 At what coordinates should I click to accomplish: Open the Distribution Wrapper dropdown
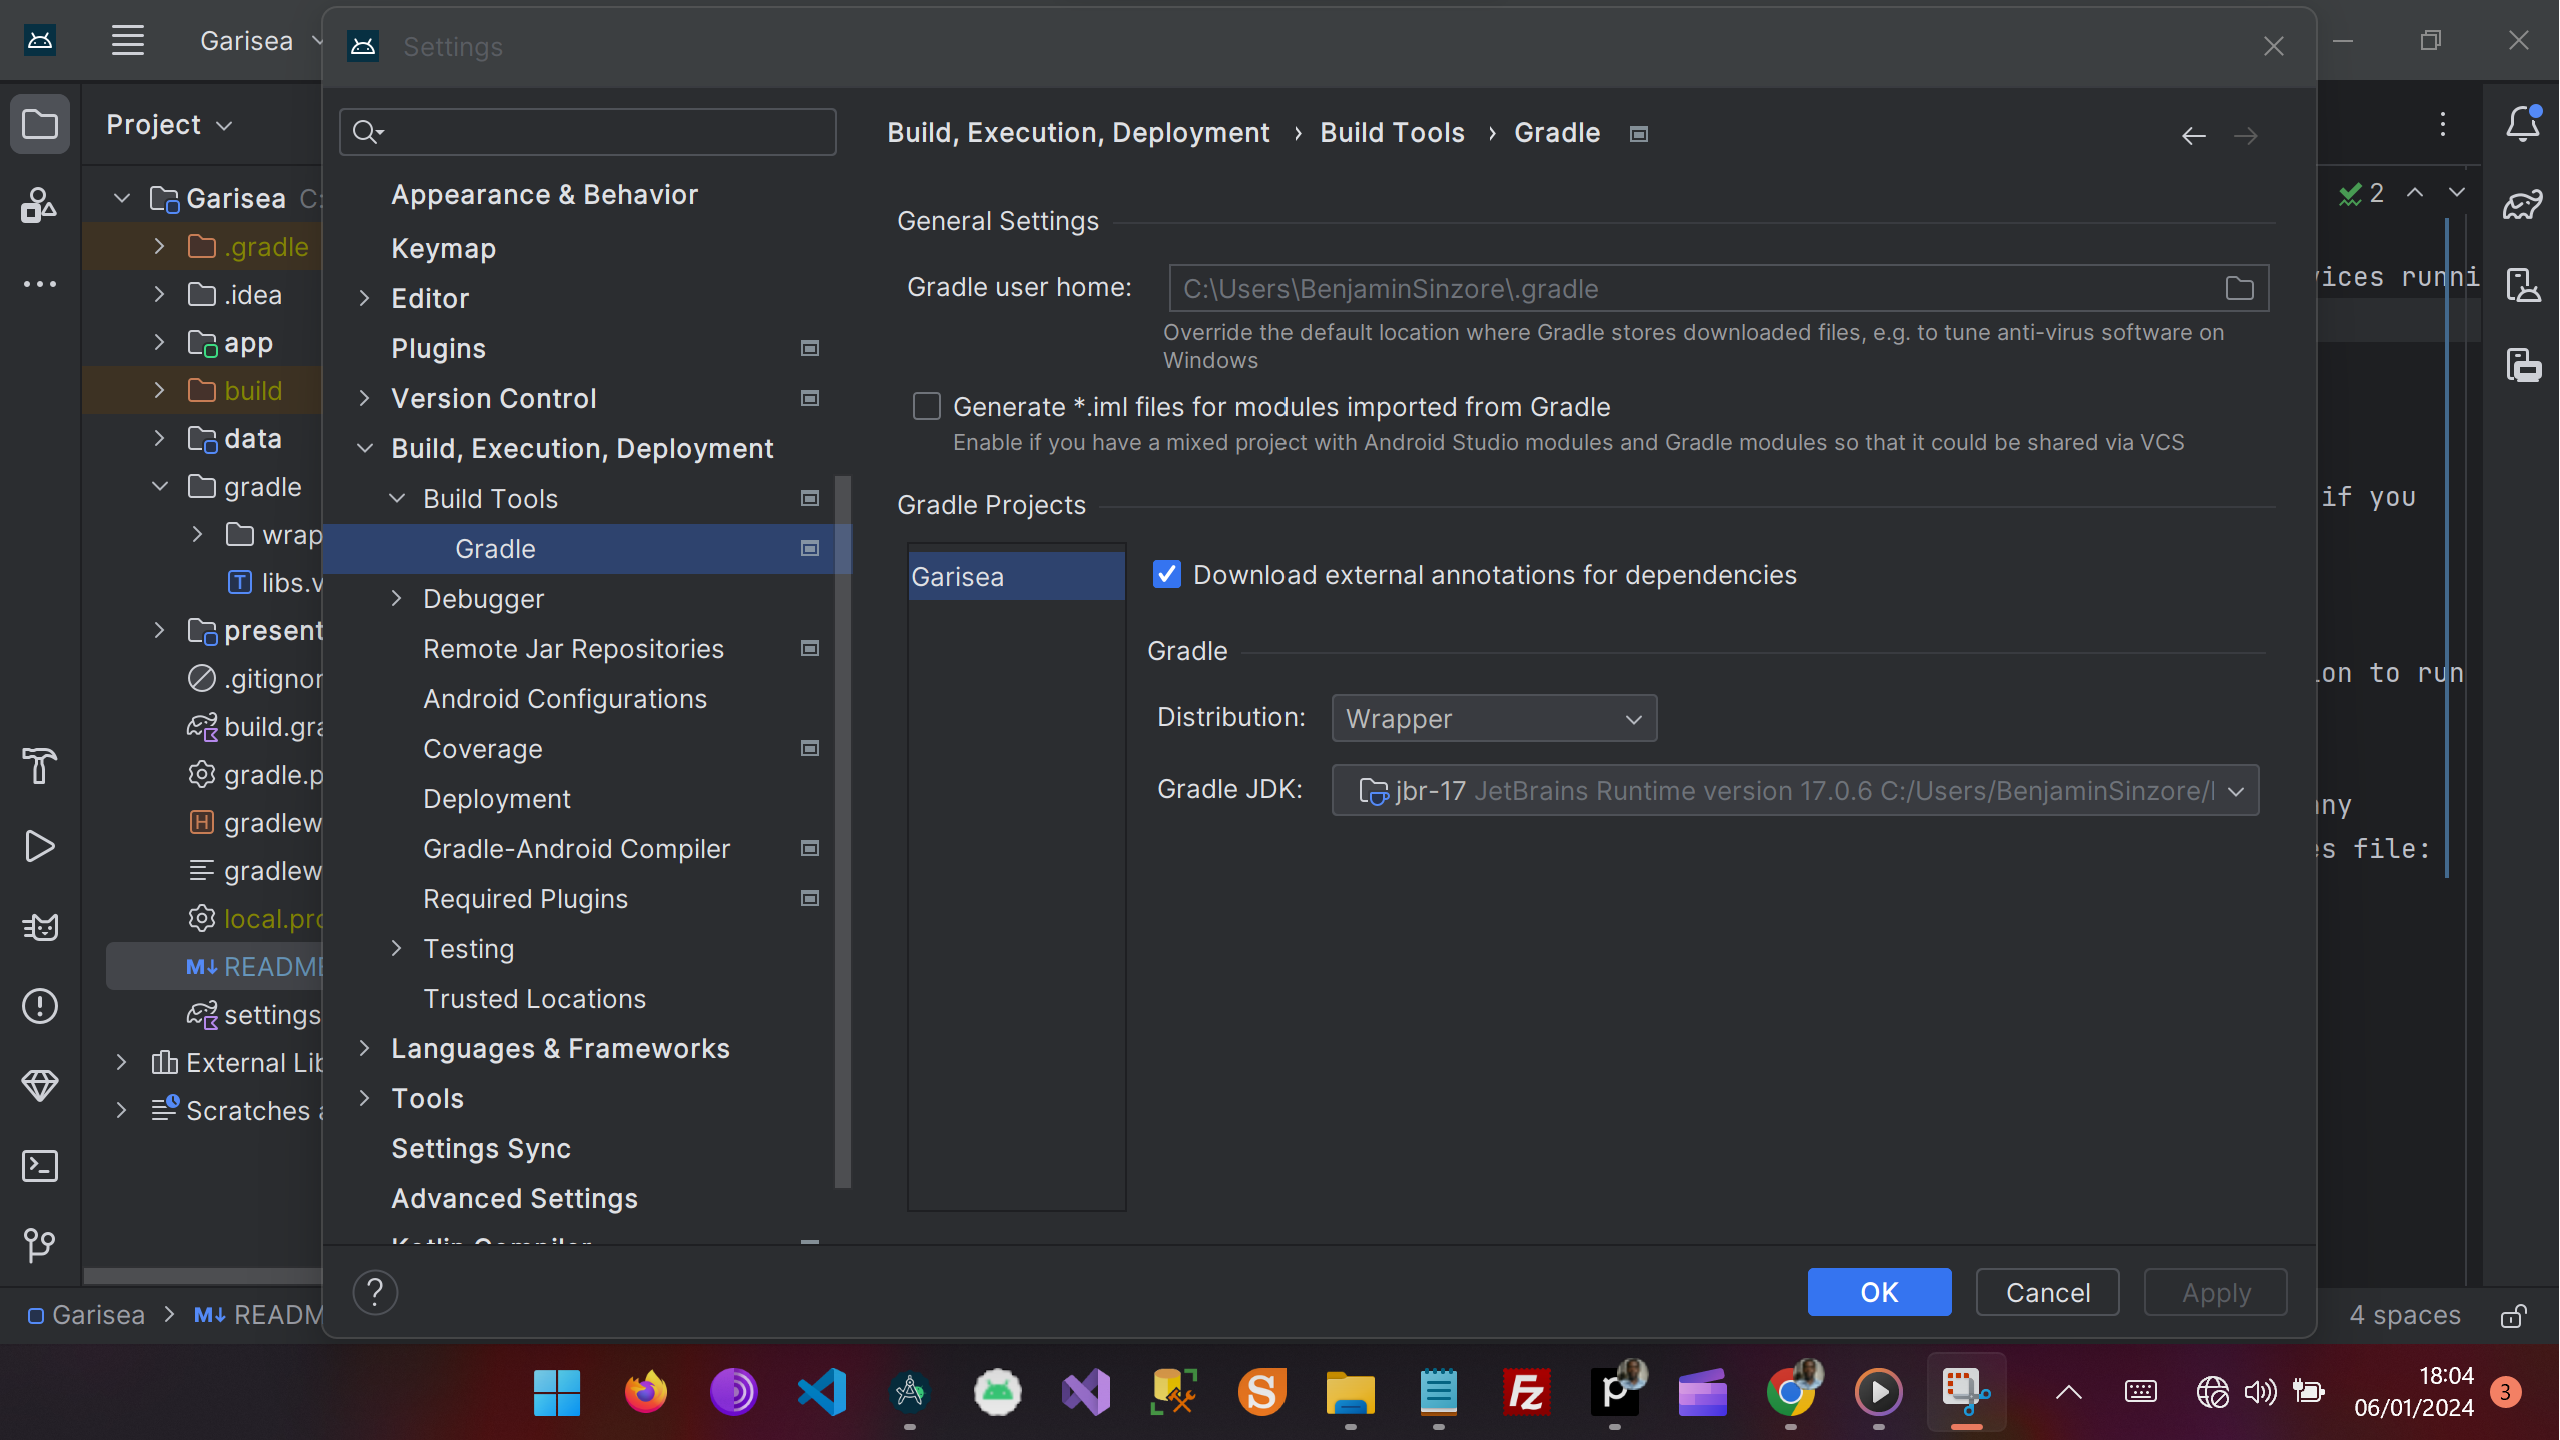point(1494,719)
